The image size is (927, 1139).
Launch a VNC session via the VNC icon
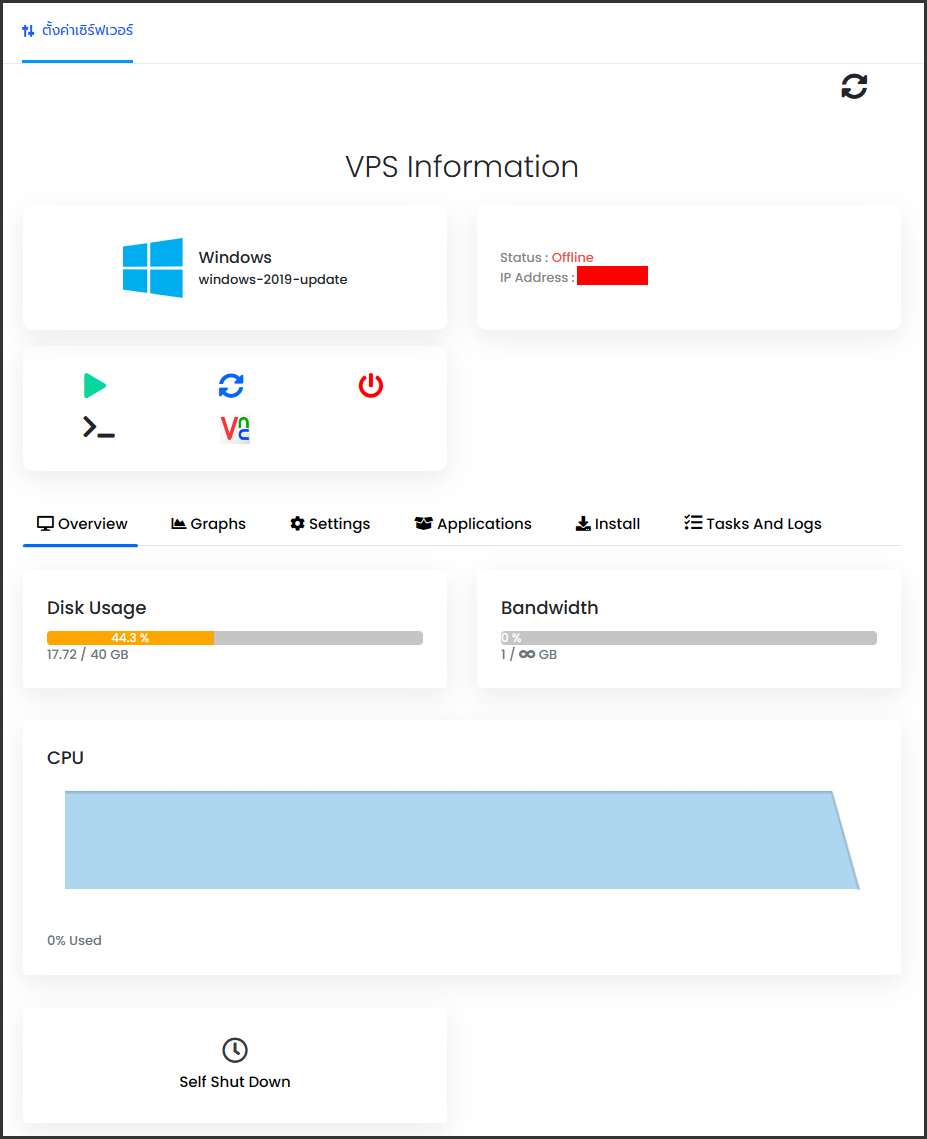tap(234, 427)
